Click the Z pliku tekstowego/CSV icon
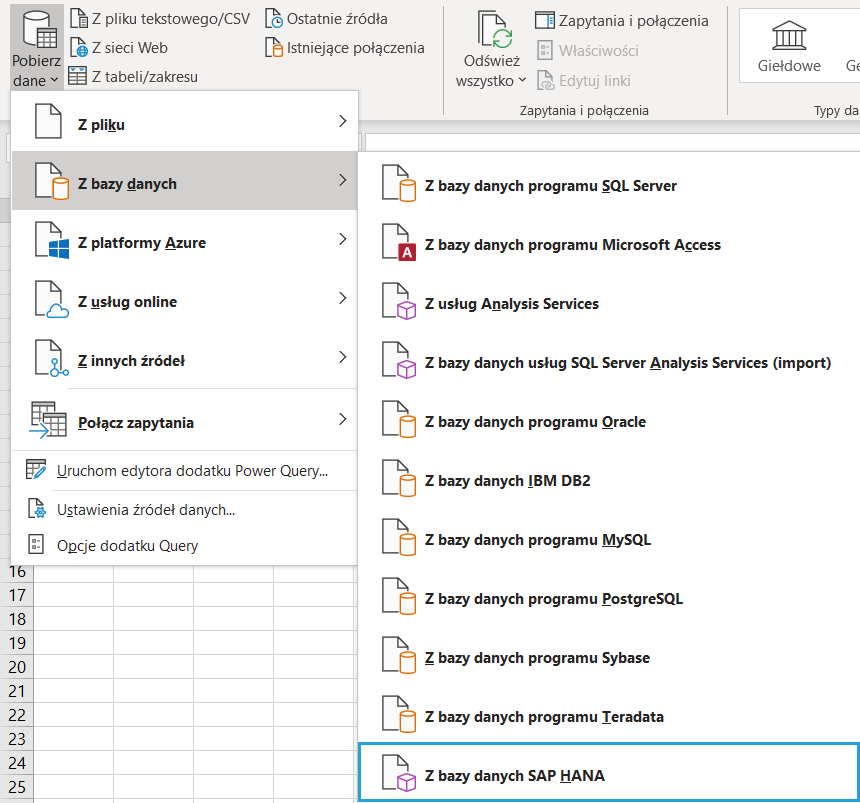 point(79,18)
